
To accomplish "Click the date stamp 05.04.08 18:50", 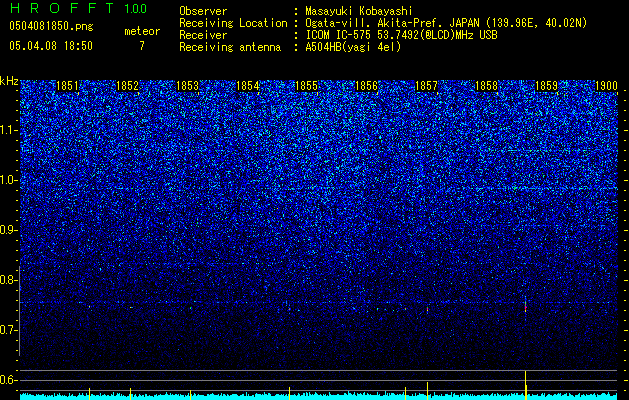I will tap(51, 46).
